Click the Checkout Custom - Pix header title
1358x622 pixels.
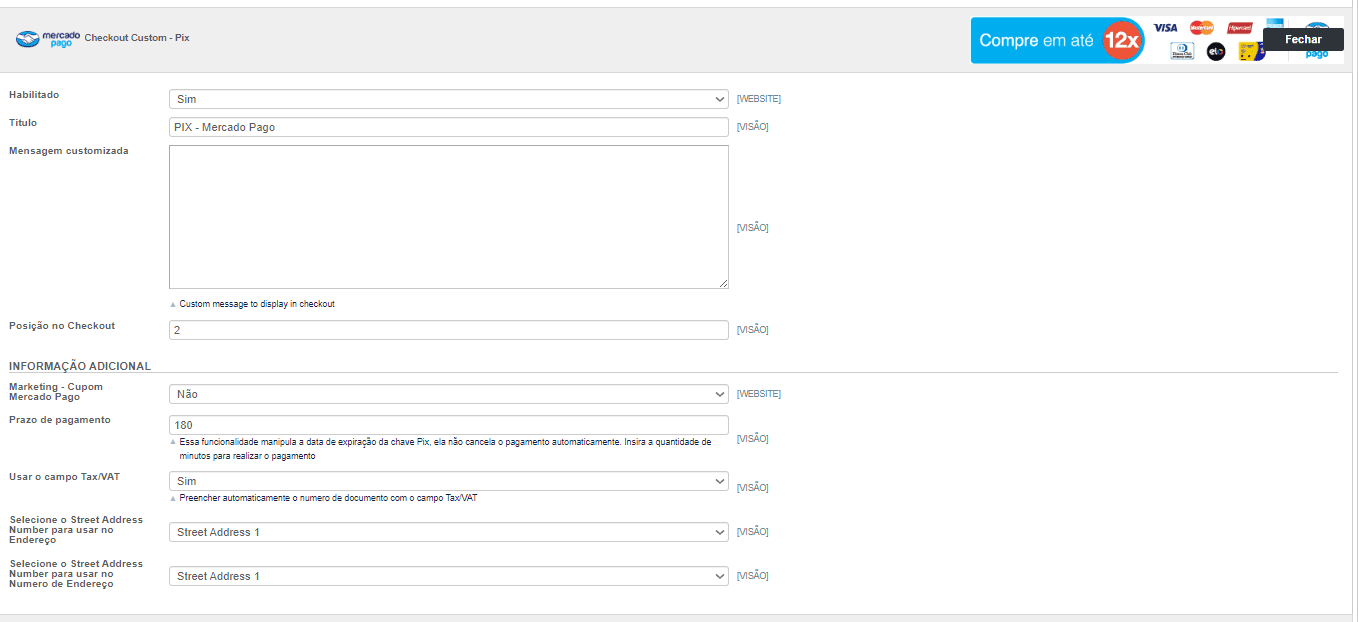click(137, 38)
